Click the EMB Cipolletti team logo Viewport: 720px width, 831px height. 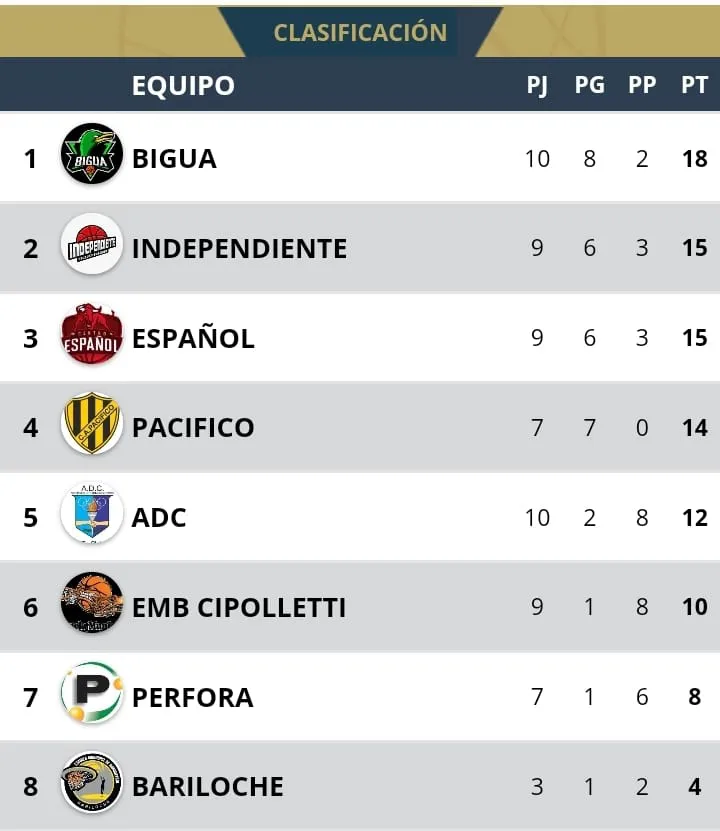point(92,604)
